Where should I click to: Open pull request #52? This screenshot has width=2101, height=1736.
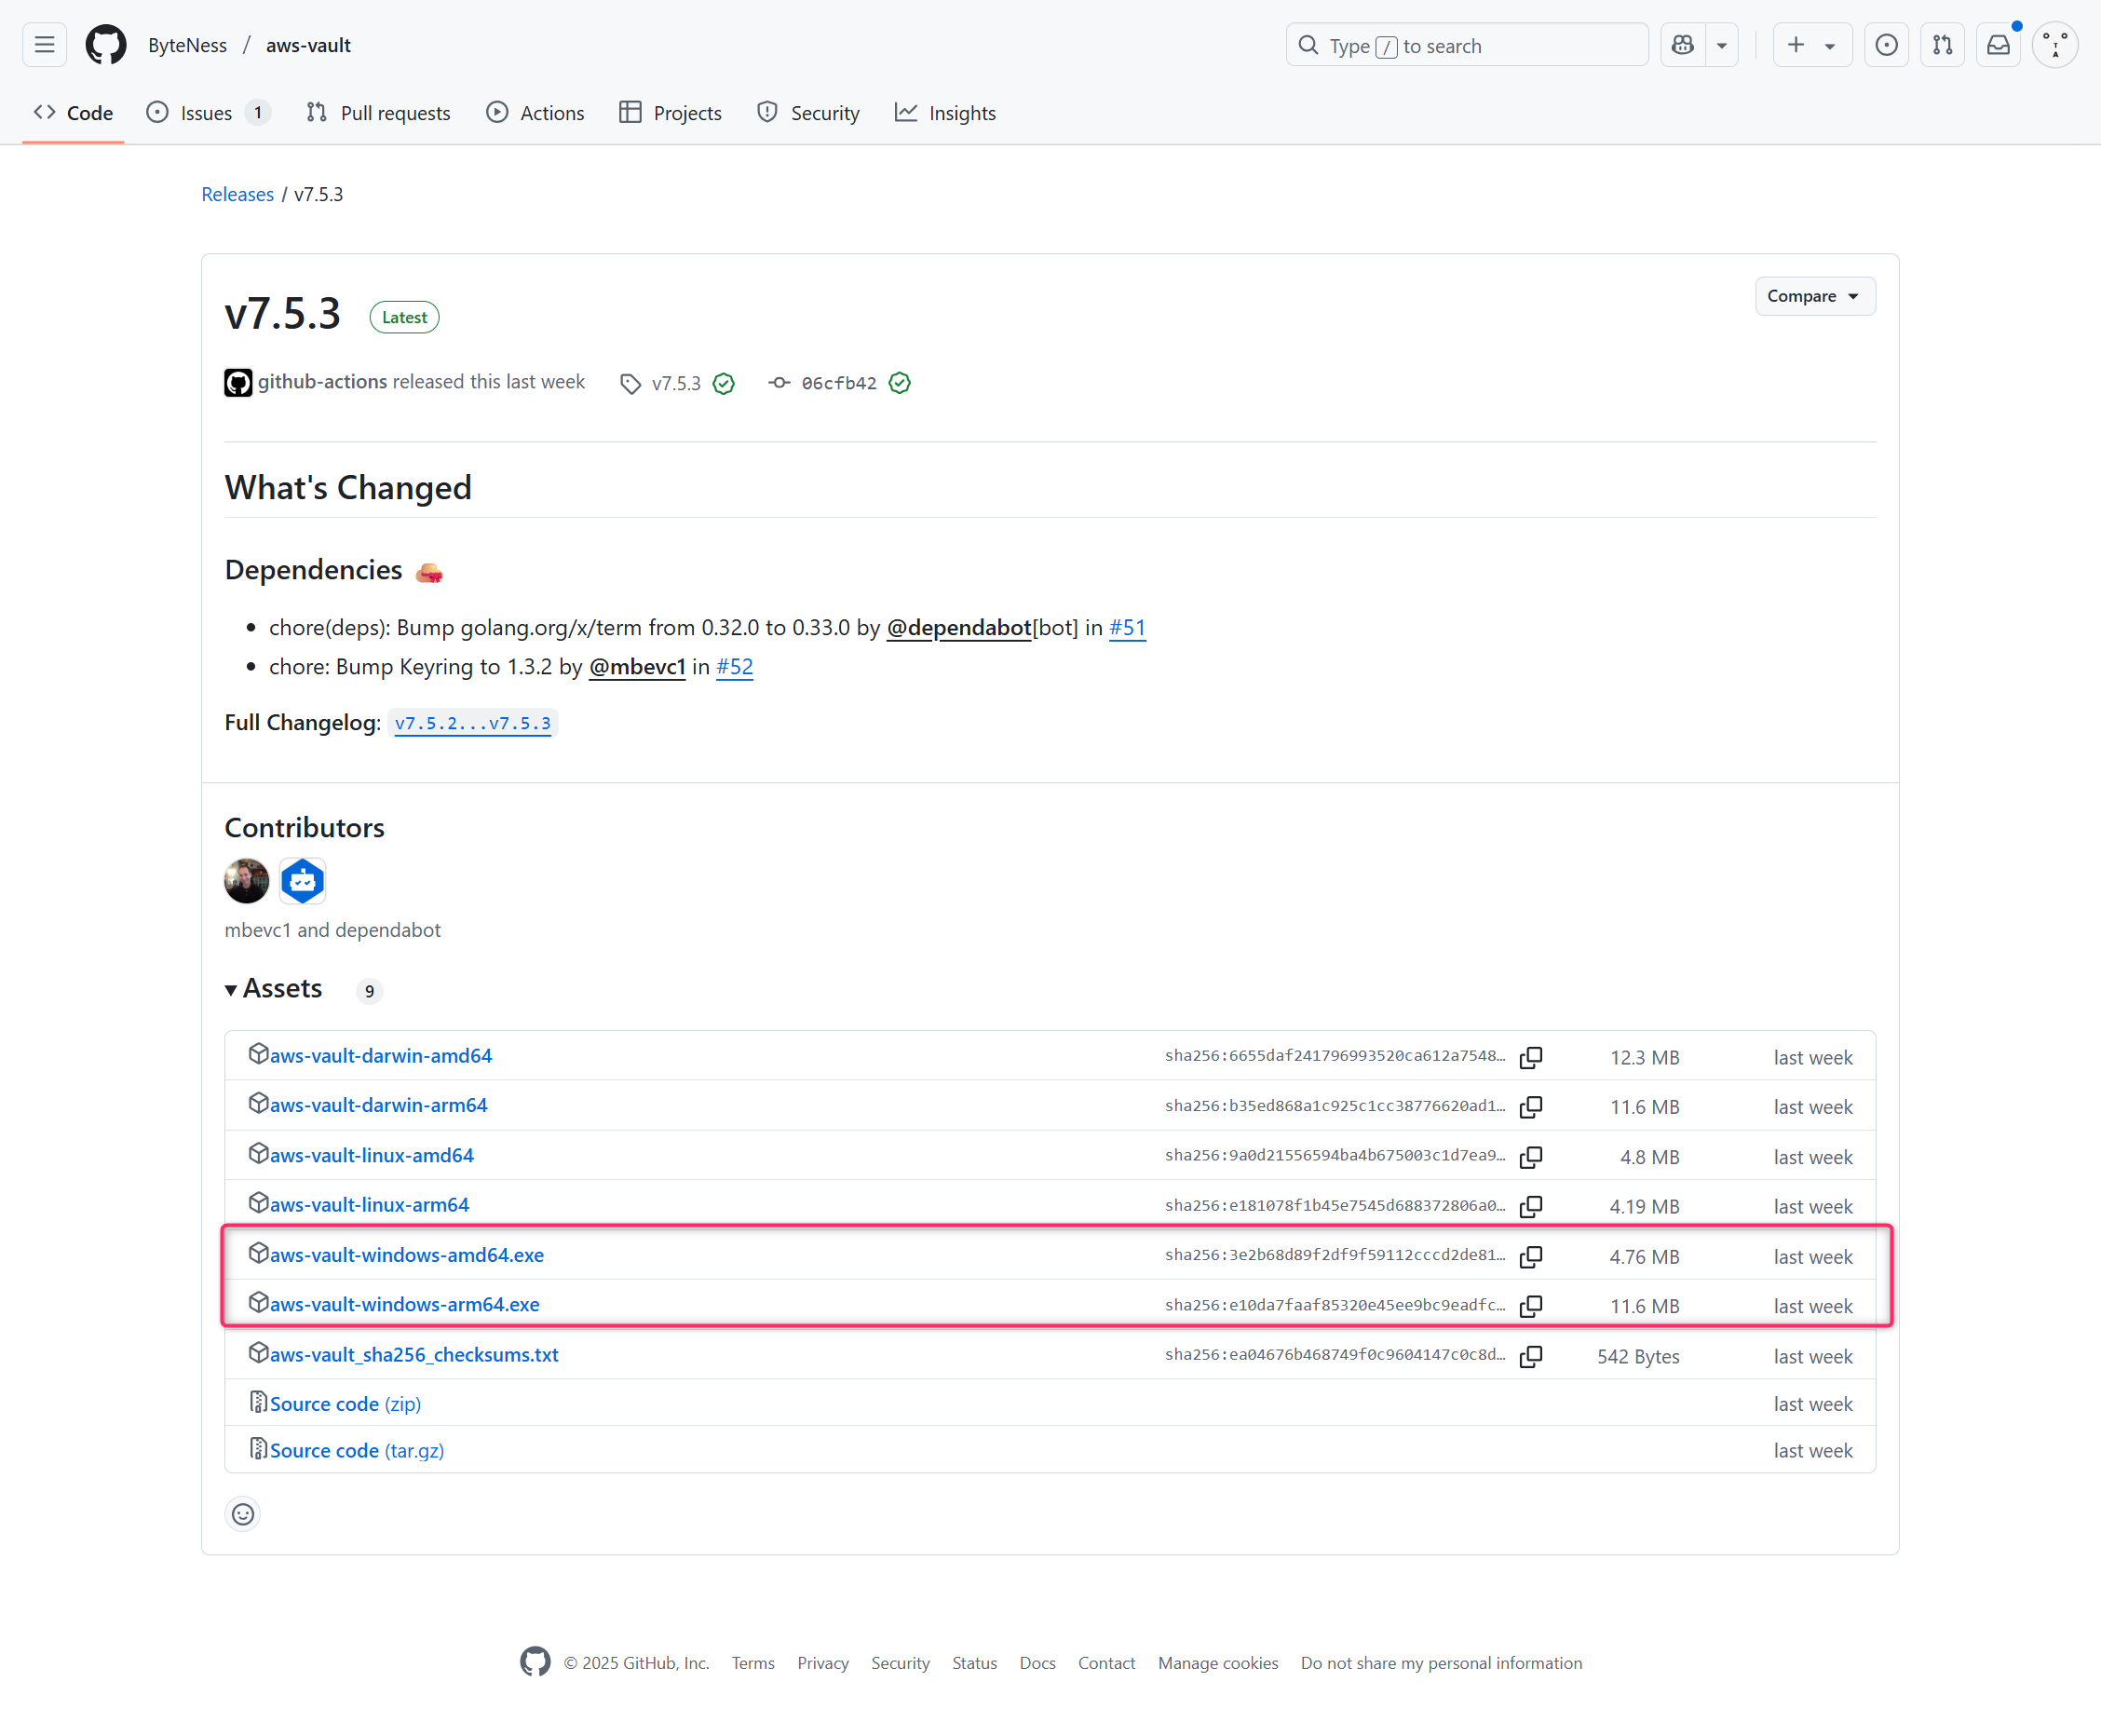click(x=734, y=666)
